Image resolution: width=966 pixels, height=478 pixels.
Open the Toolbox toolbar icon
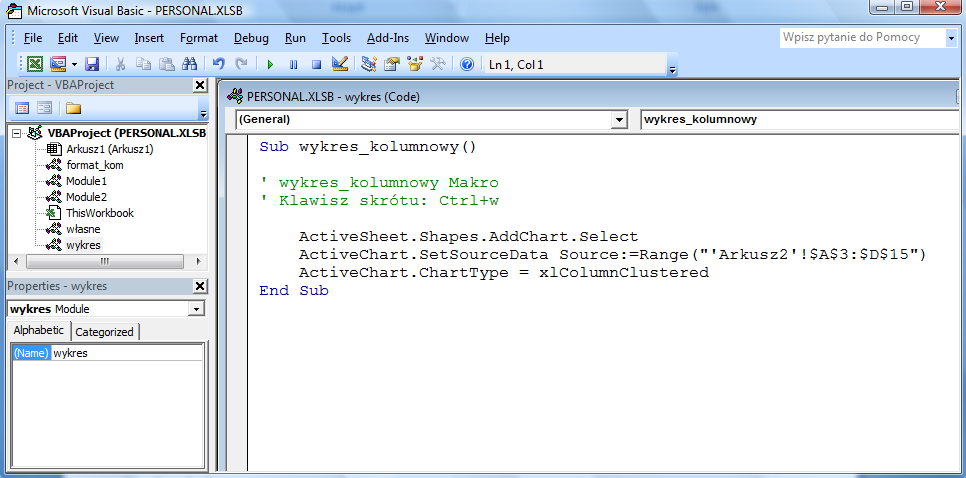[x=438, y=64]
